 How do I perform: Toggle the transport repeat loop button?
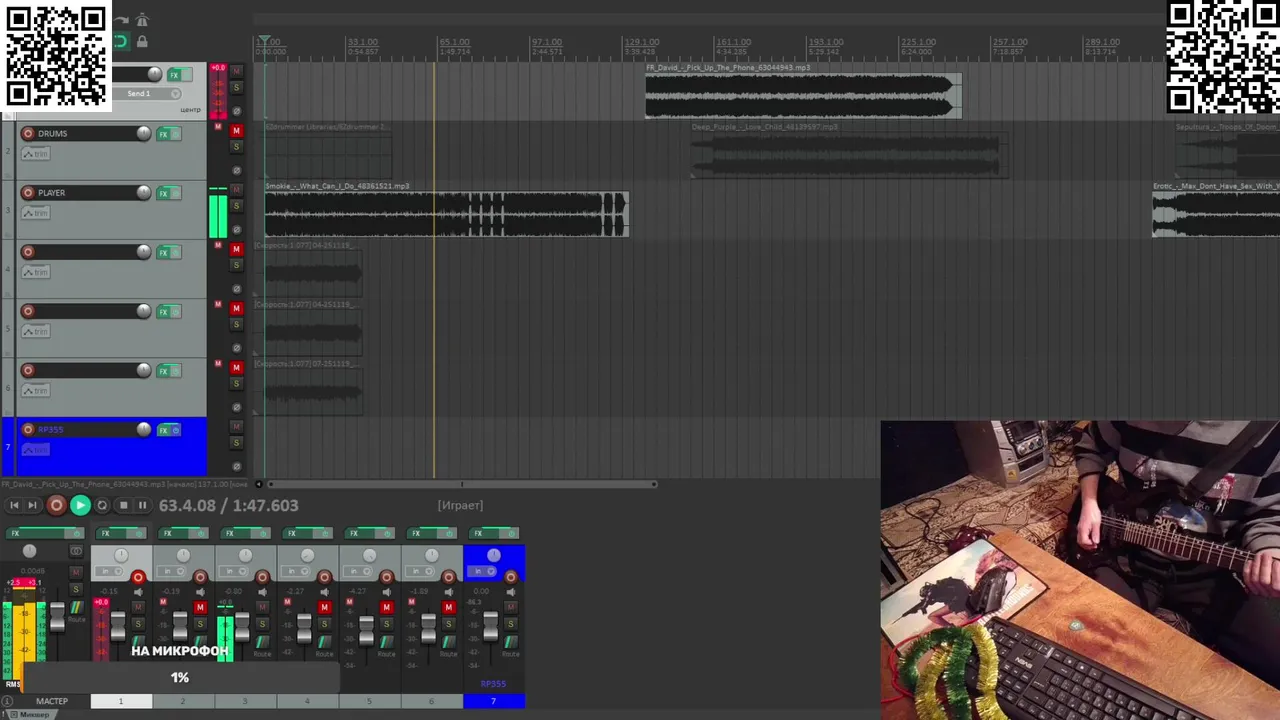[102, 506]
